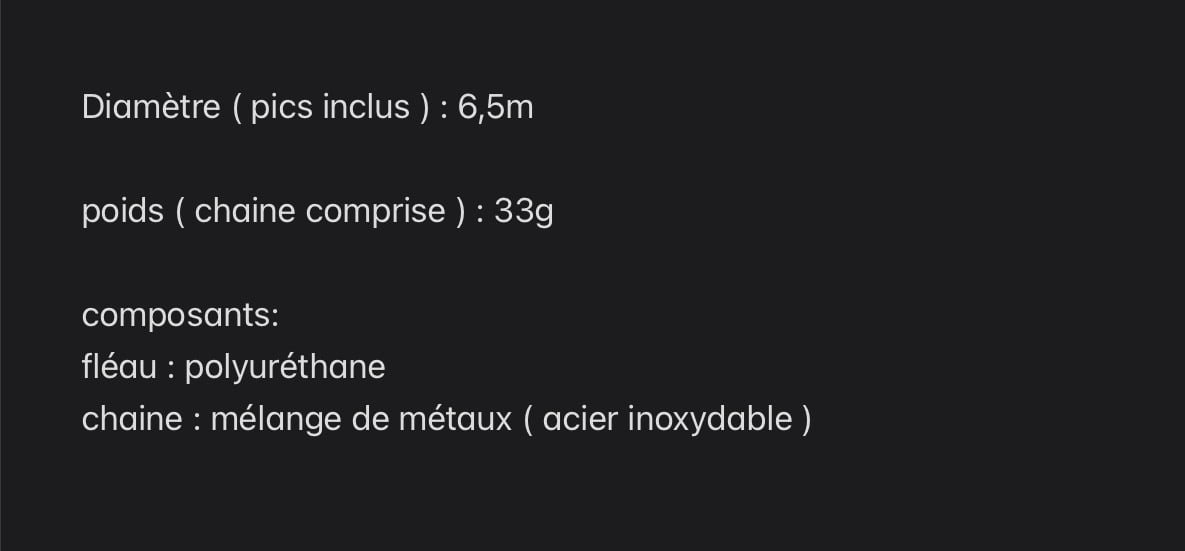Screen dimensions: 1185x551
Task: Click 'chaine' in the last line
Action: click(132, 419)
